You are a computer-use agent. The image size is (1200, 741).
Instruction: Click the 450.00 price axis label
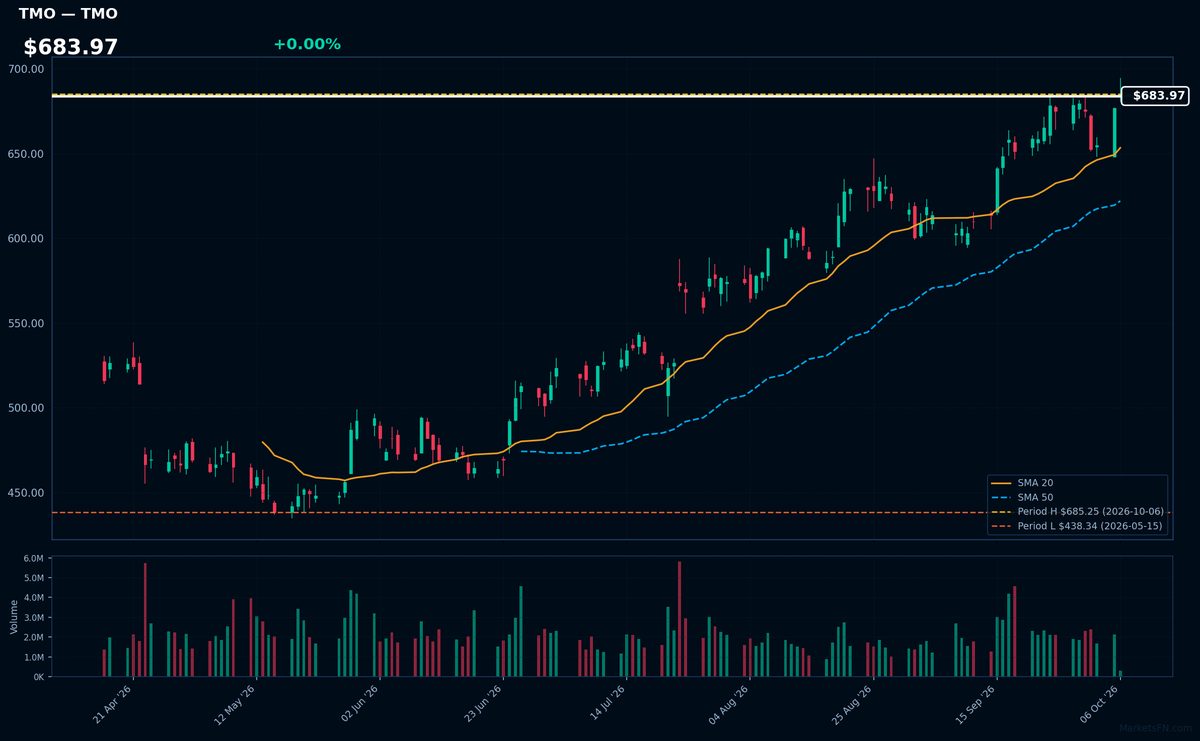point(25,493)
